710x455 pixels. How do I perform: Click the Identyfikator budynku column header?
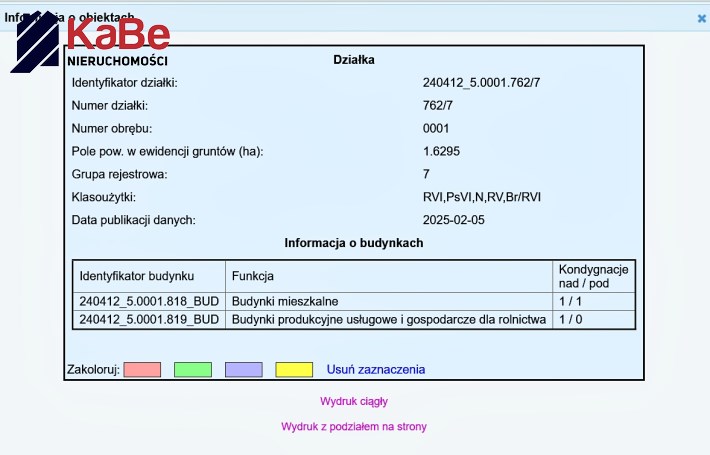pos(149,276)
